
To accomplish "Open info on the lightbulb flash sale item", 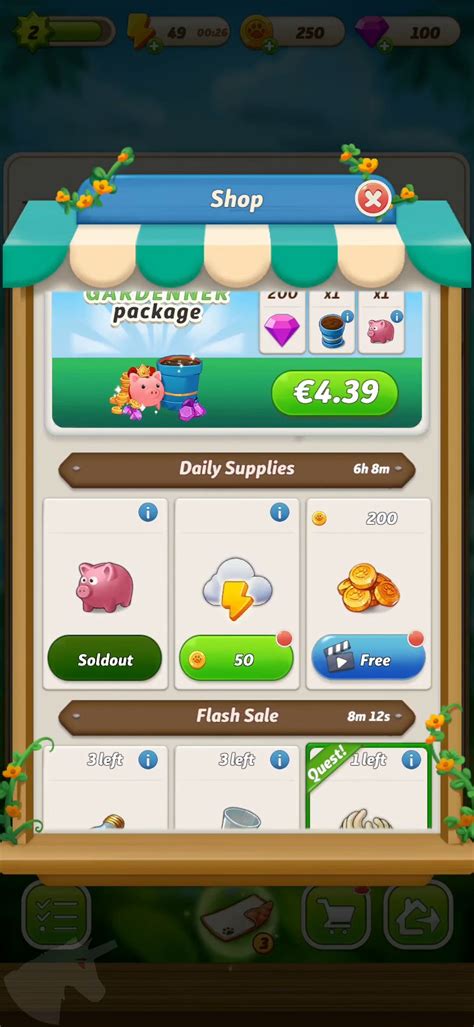I will point(148,760).
